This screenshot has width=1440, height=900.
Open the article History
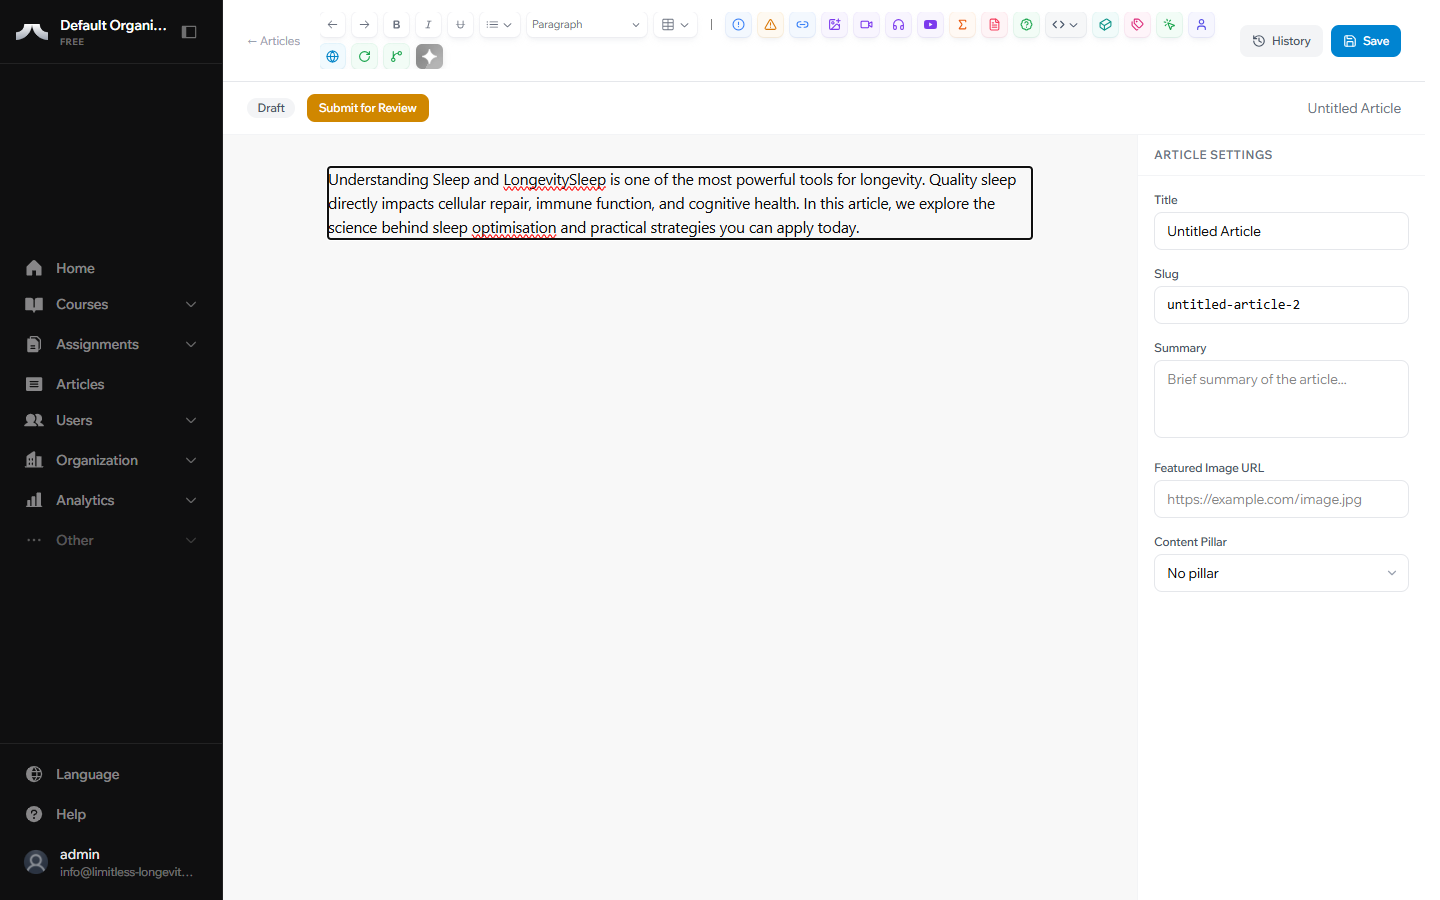(1281, 40)
